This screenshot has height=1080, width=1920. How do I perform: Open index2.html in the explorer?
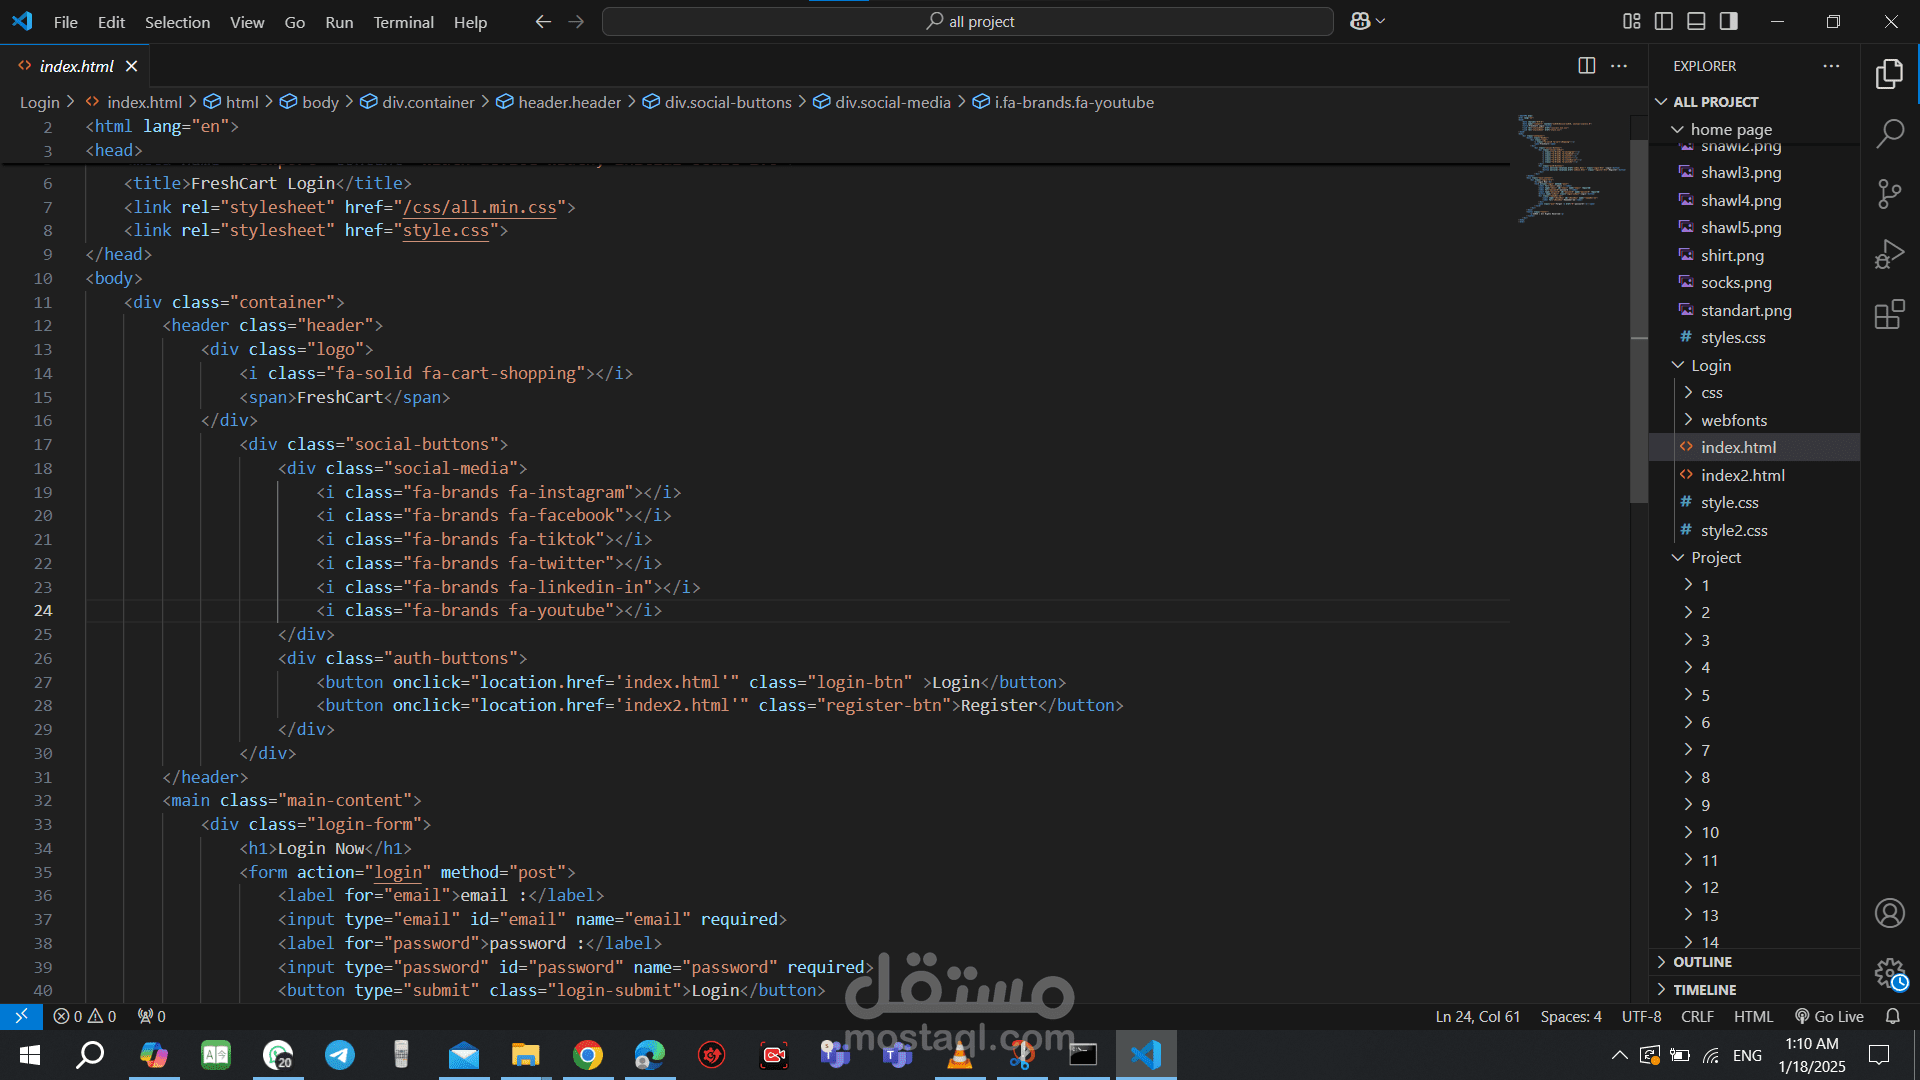tap(1742, 476)
